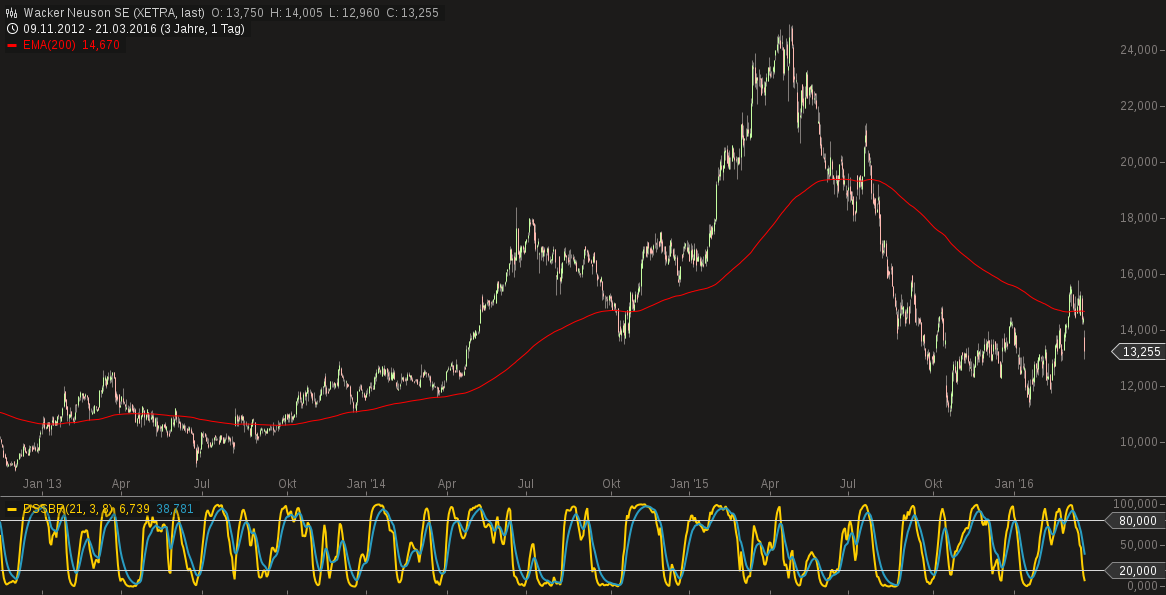The width and height of the screenshot is (1166, 595).
Task: Select the Wacker Neuson SE chart title
Action: coord(78,12)
